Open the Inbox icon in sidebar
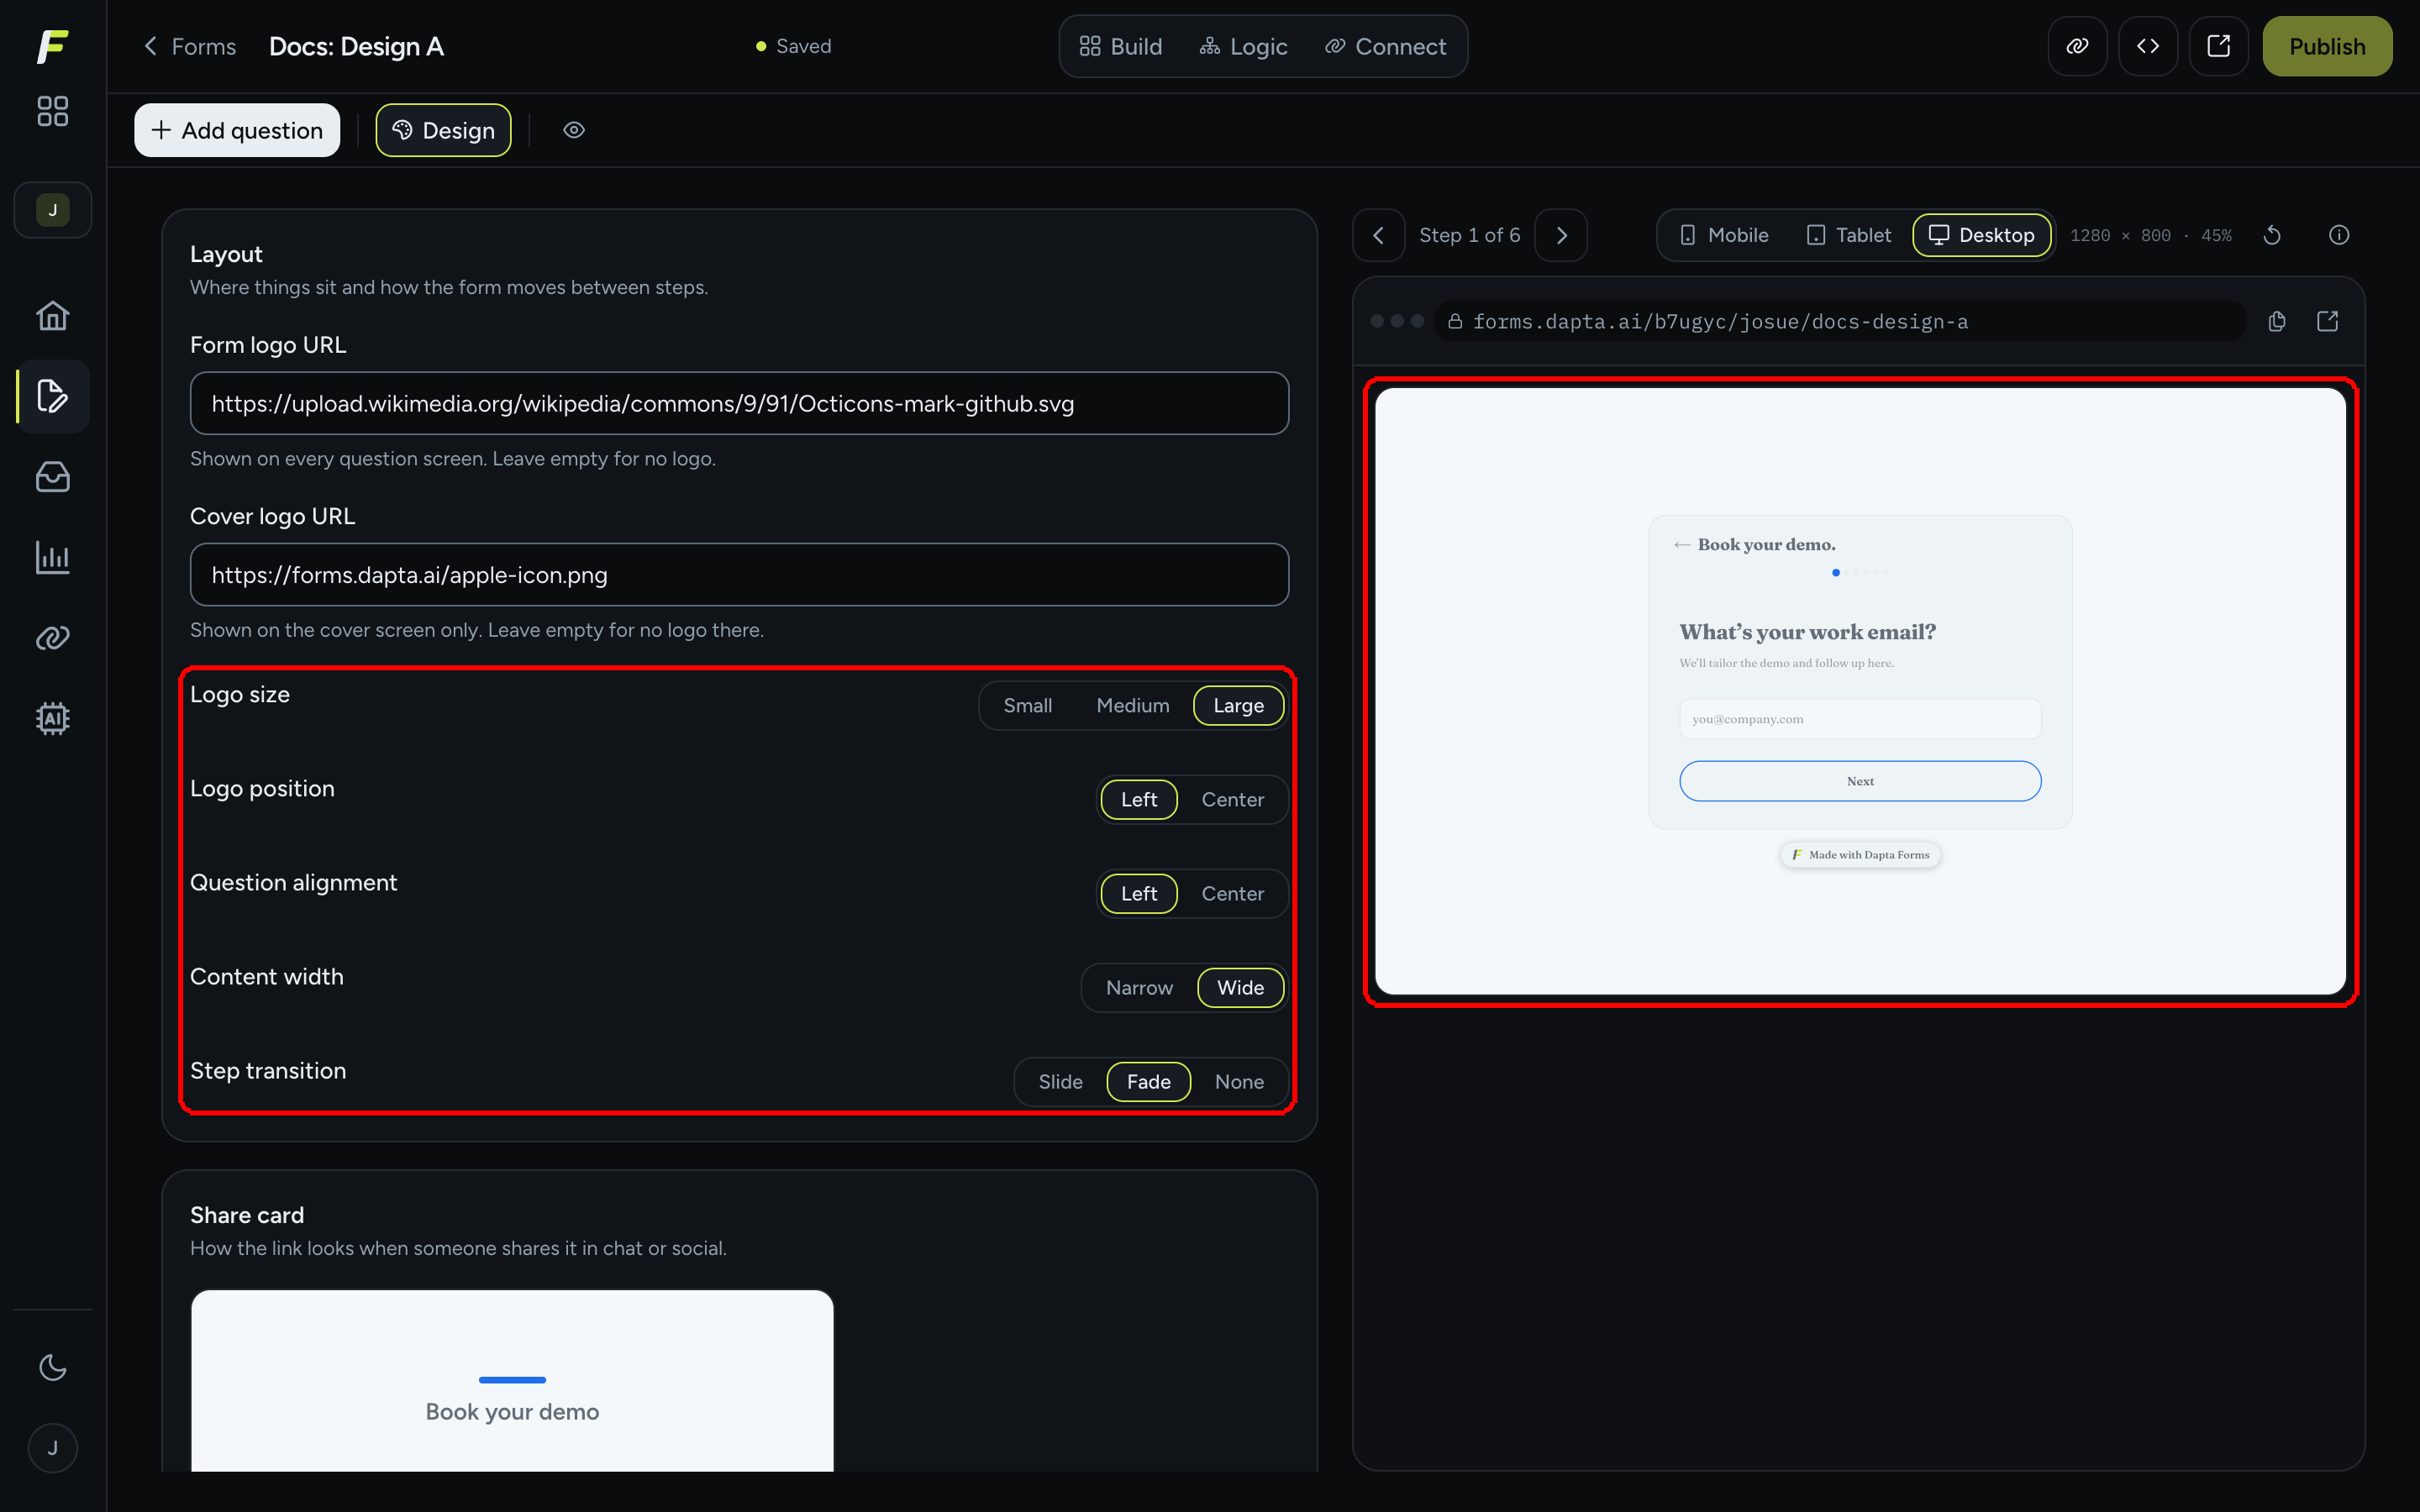 (52, 477)
